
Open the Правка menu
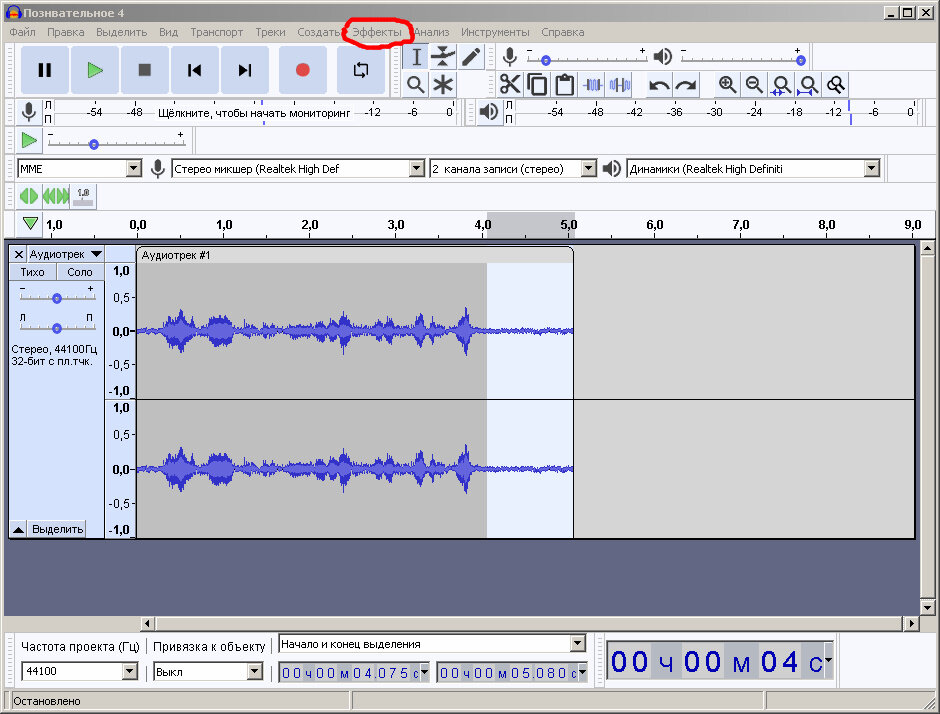coord(65,32)
